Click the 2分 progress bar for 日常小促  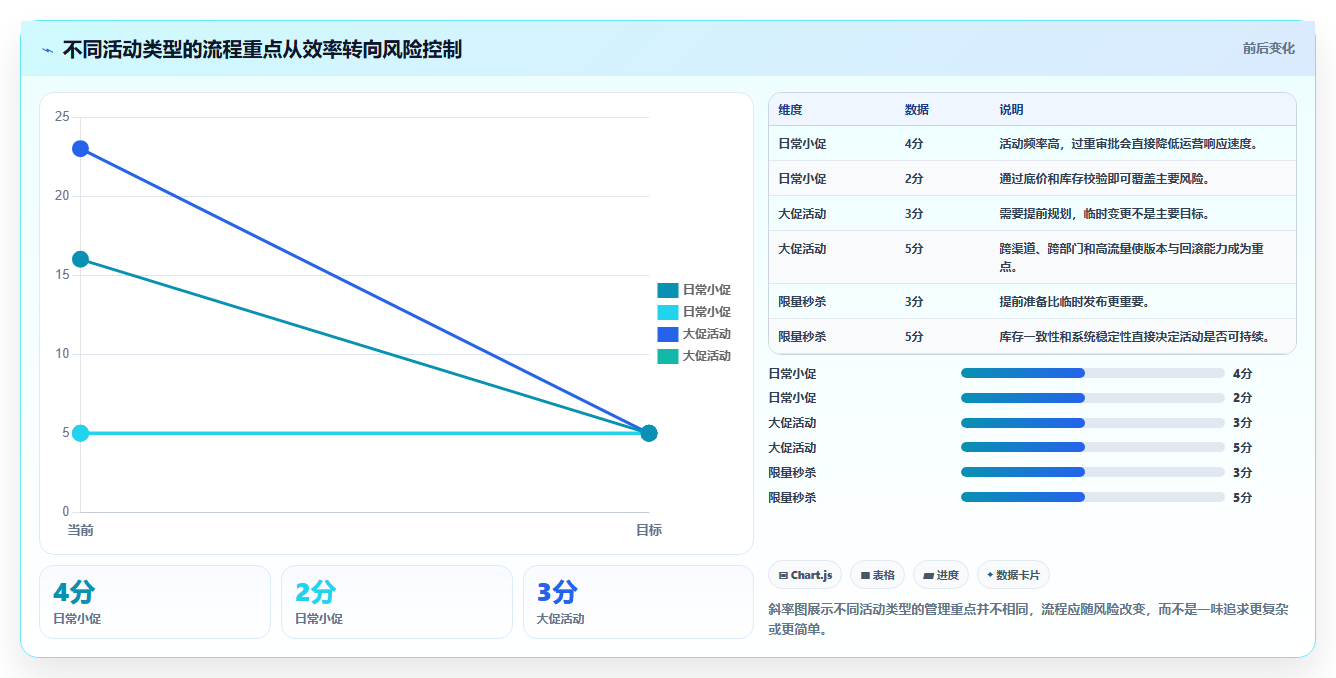click(x=1093, y=398)
